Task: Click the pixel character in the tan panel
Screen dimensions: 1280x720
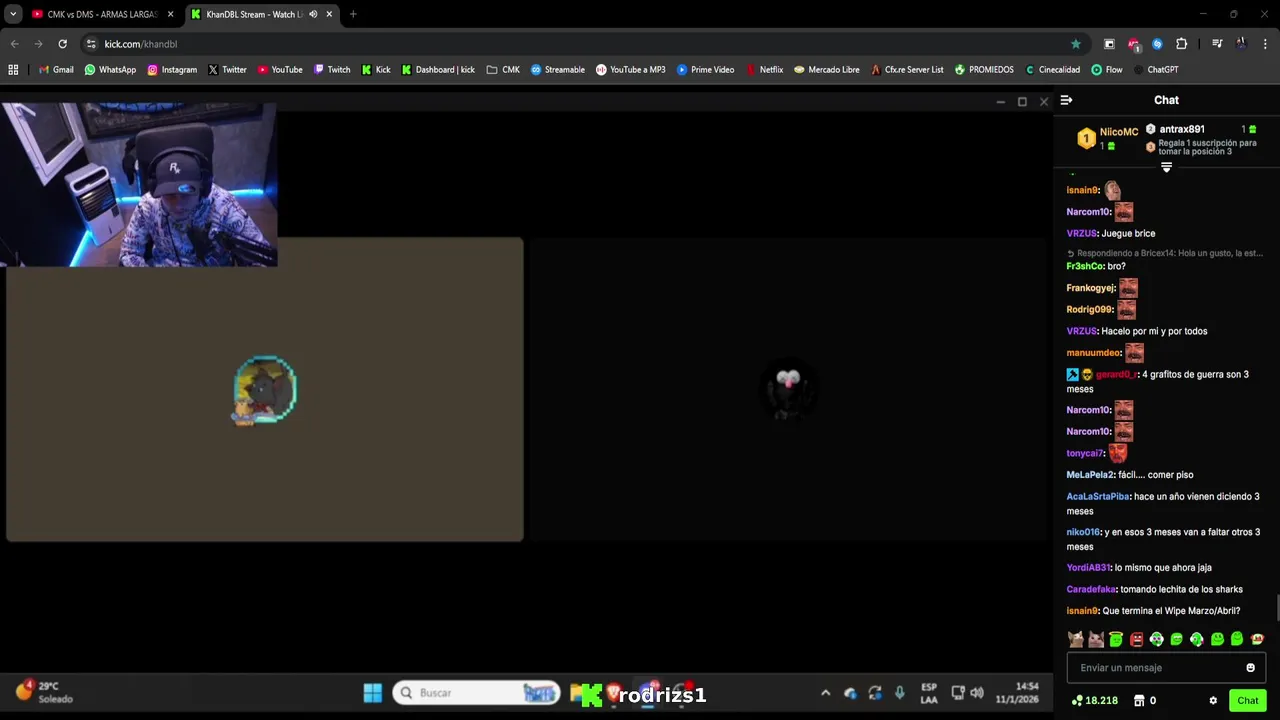Action: [265, 390]
